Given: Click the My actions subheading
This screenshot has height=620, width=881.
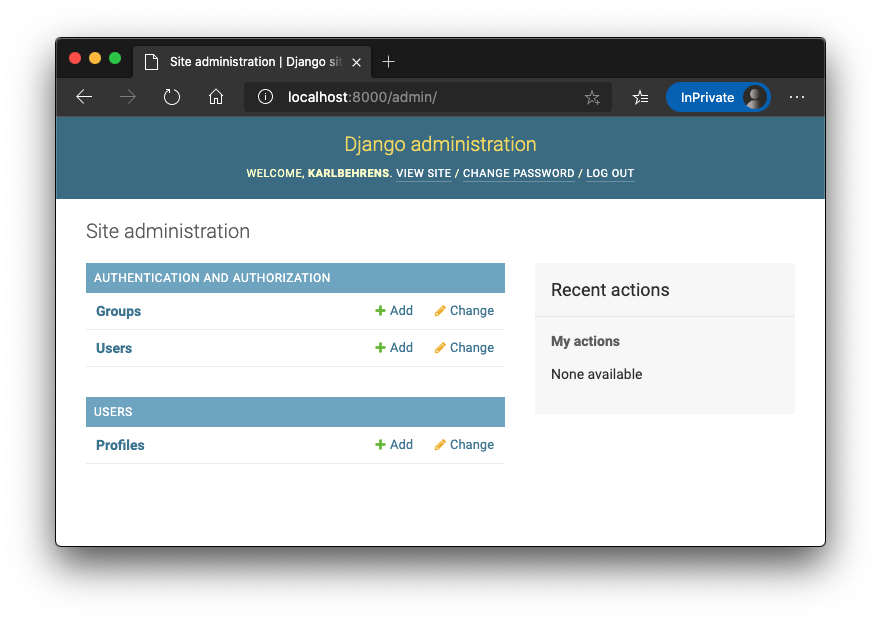Looking at the screenshot, I should point(585,341).
